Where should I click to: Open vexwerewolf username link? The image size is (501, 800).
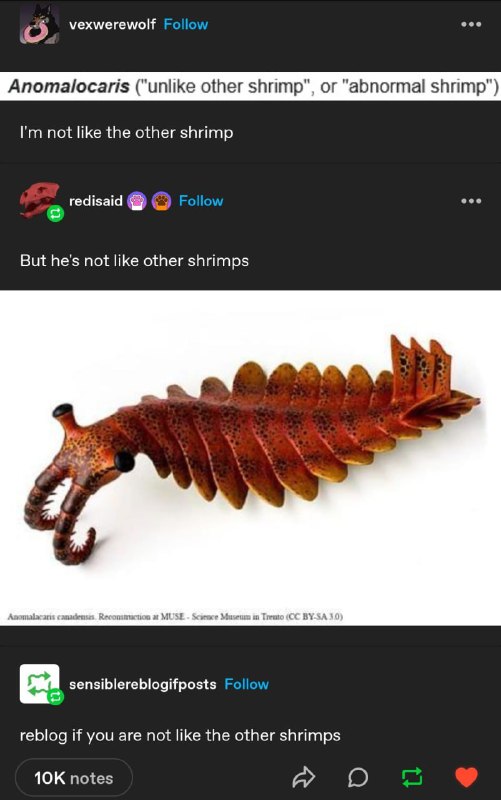click(112, 24)
